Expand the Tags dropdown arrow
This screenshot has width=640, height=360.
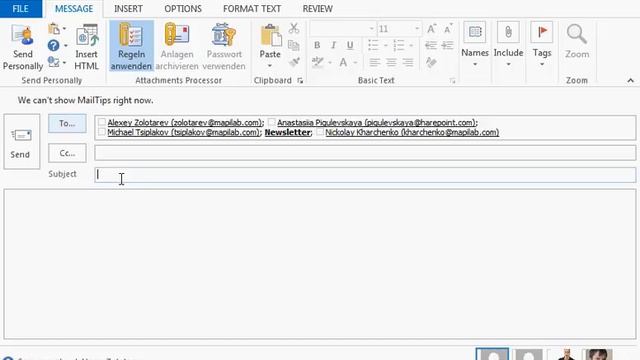[x=542, y=64]
